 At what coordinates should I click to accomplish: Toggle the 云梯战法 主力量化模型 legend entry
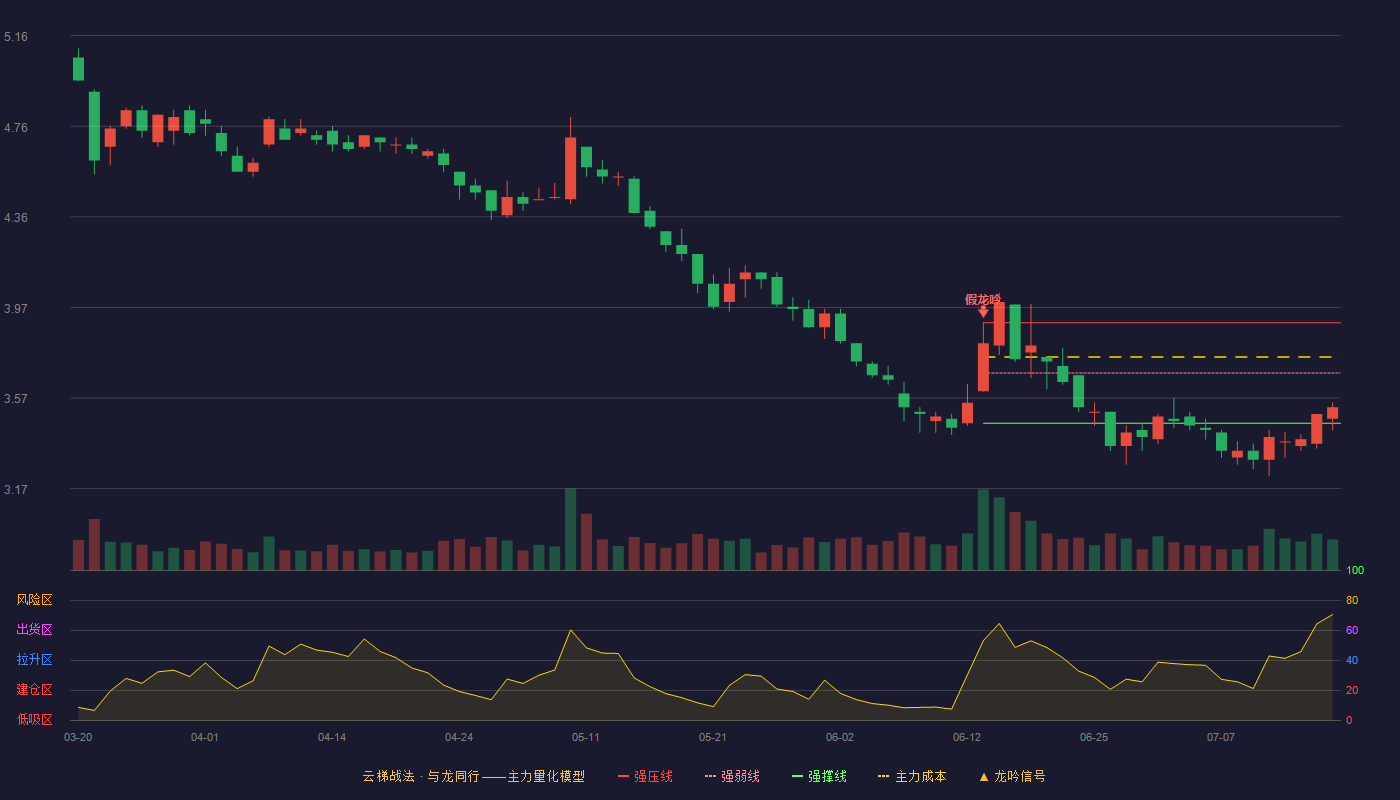coord(473,776)
